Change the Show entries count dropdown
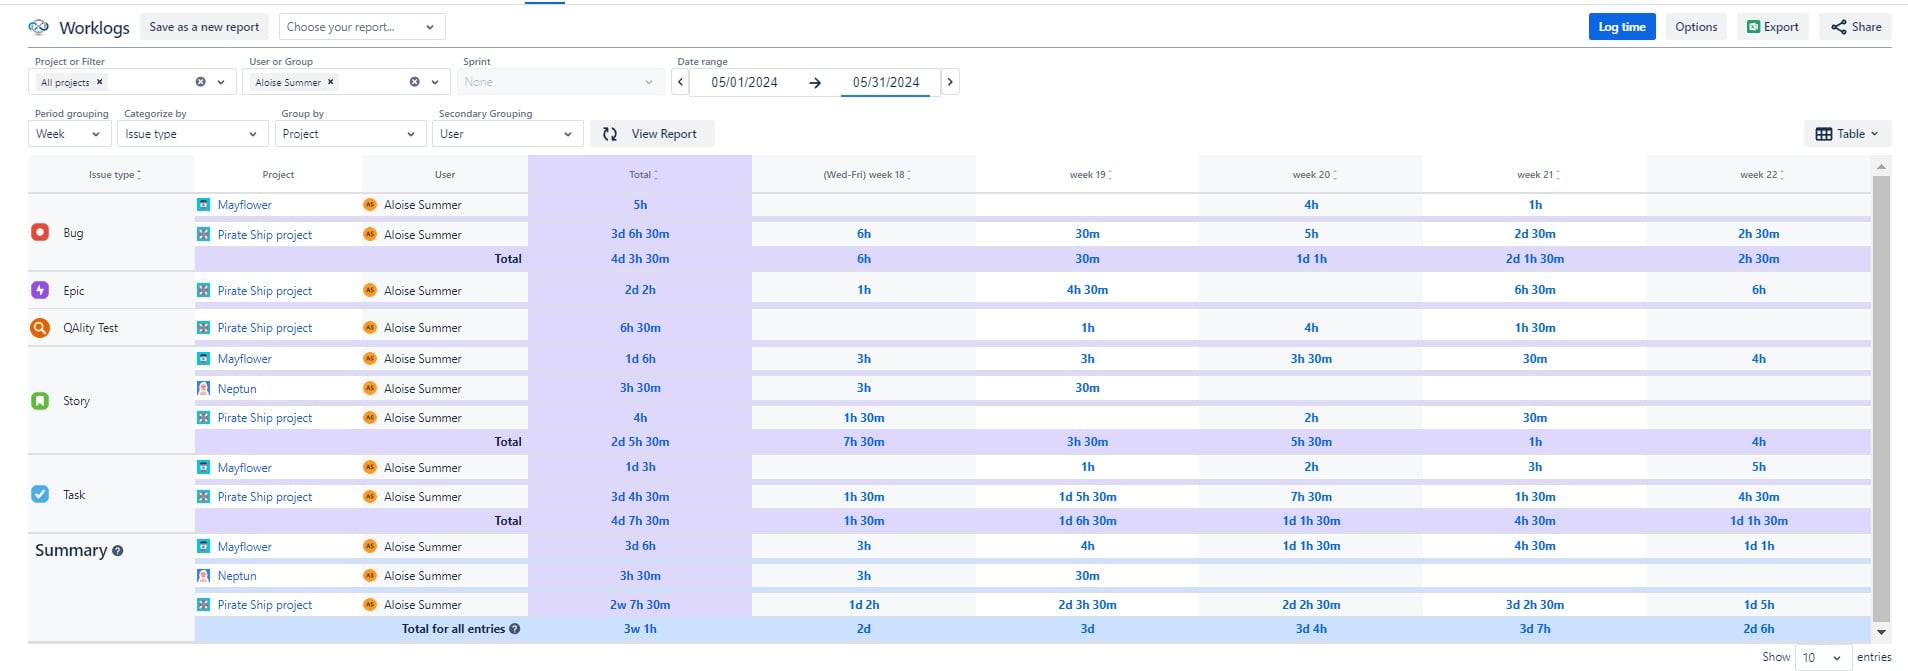1908x671 pixels. (1823, 657)
